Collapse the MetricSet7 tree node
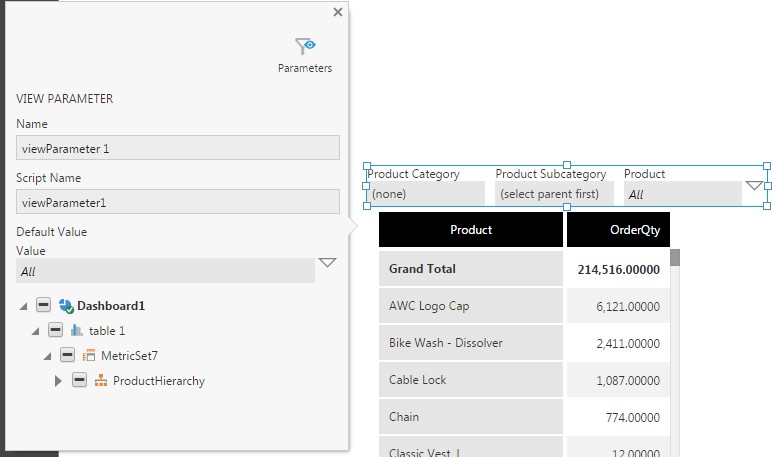 pos(47,356)
